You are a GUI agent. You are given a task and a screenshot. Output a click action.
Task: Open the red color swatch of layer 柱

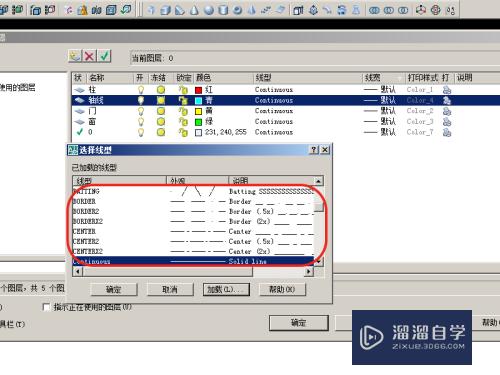198,90
